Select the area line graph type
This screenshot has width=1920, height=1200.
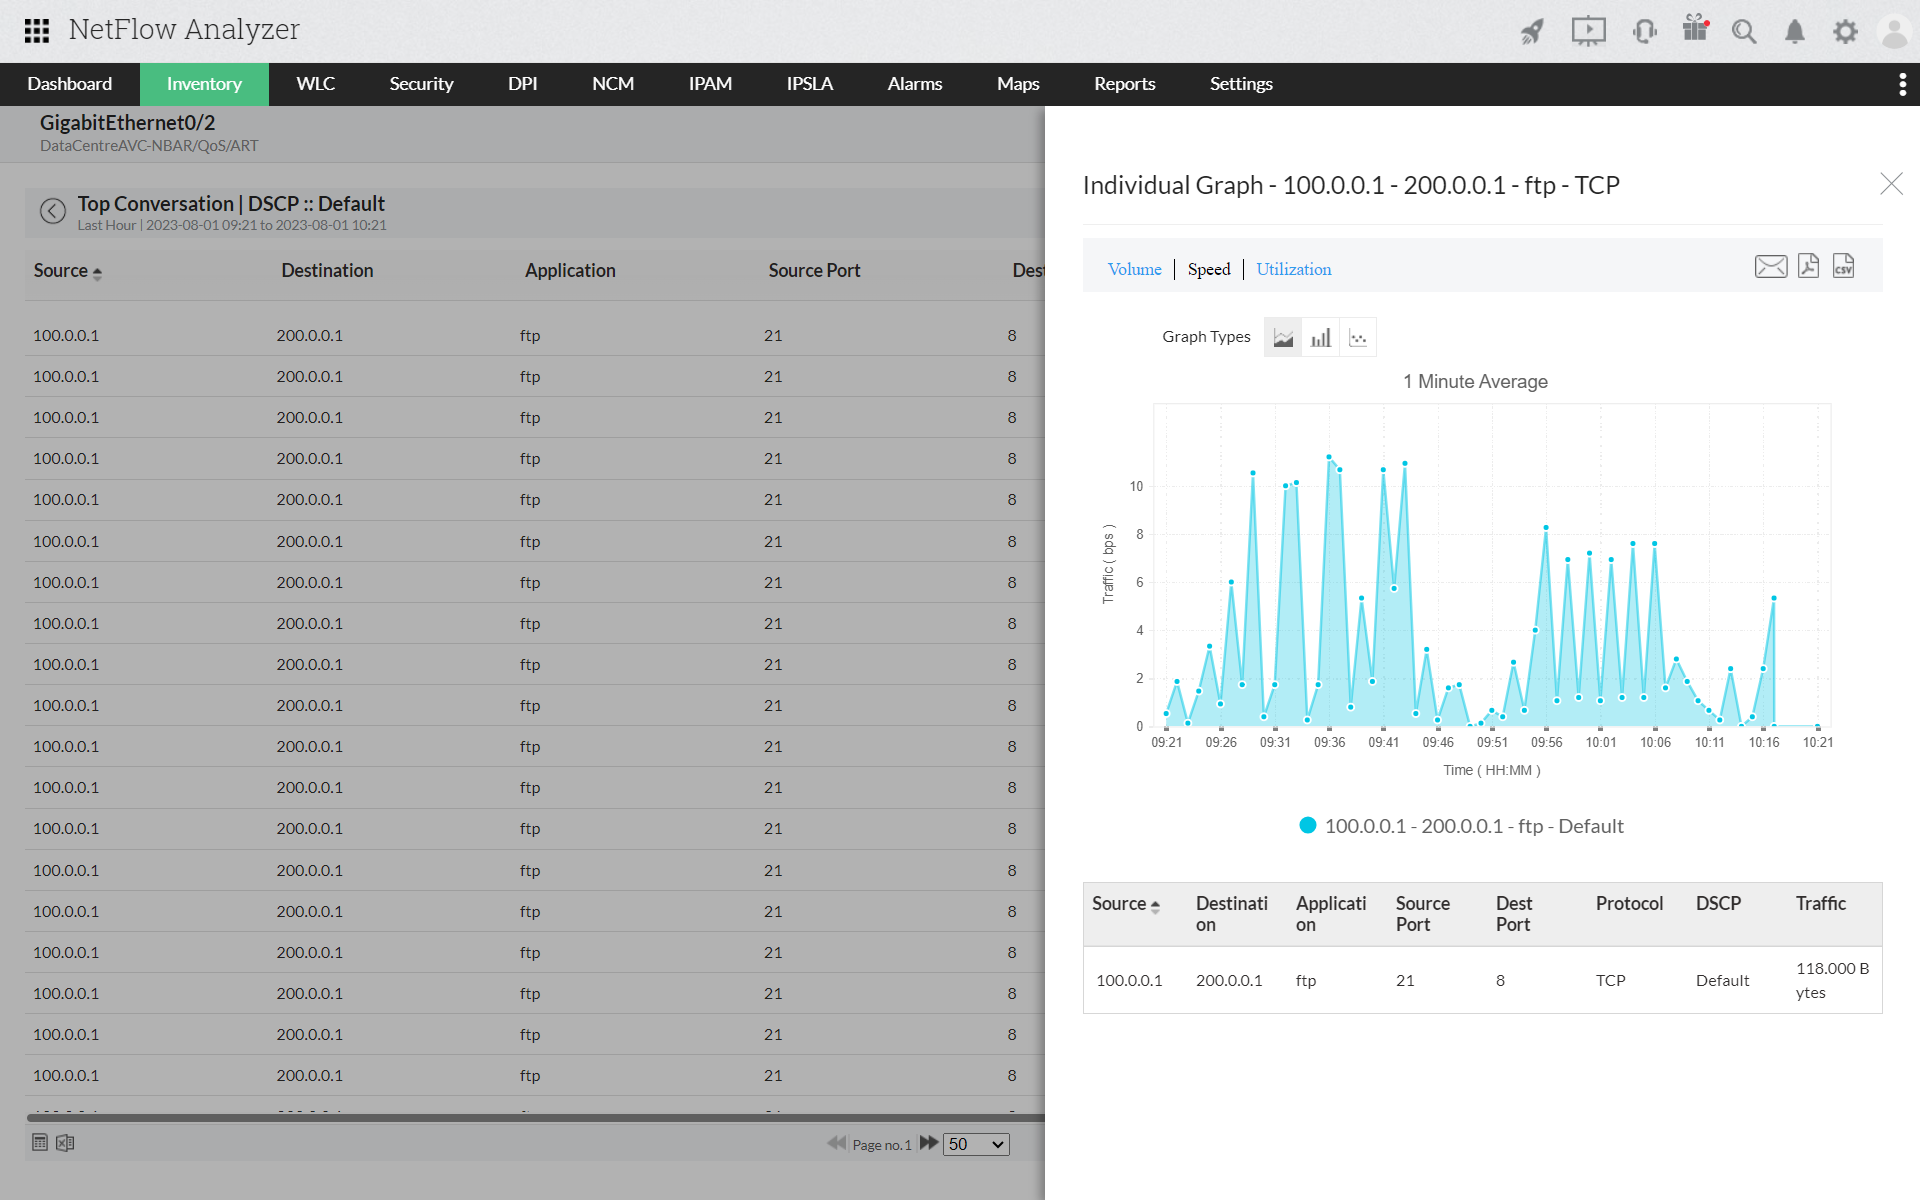click(1283, 337)
